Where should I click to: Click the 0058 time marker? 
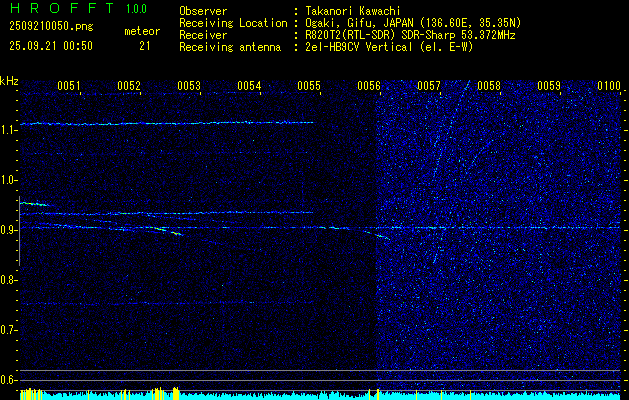pos(489,85)
